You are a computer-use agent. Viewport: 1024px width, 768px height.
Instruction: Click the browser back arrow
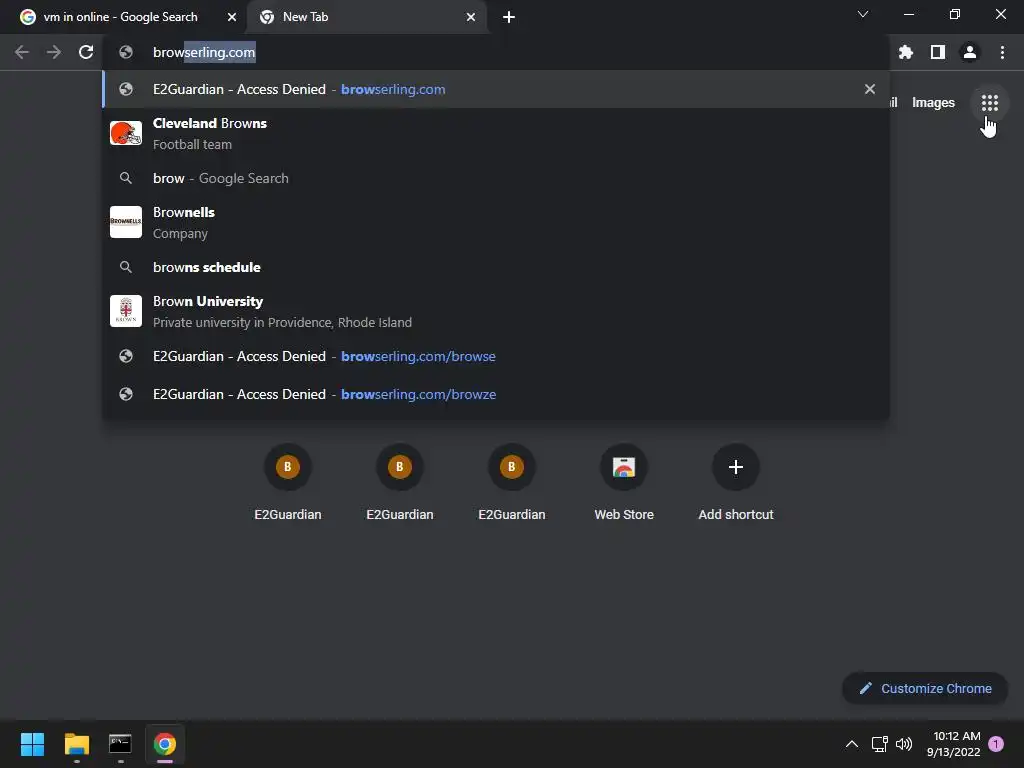click(22, 52)
